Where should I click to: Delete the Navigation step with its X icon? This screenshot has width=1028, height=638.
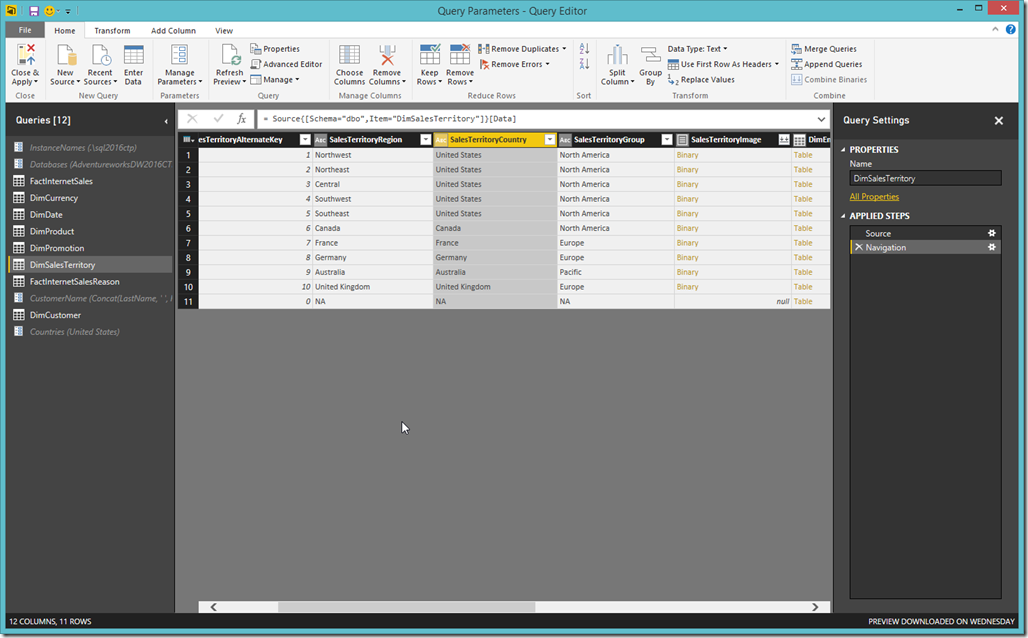(x=858, y=247)
